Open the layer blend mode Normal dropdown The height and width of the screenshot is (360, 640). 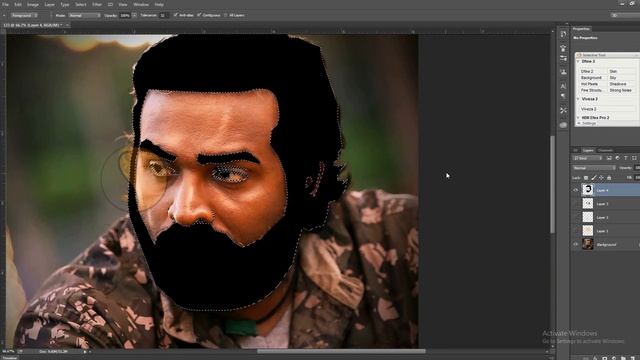click(x=594, y=168)
